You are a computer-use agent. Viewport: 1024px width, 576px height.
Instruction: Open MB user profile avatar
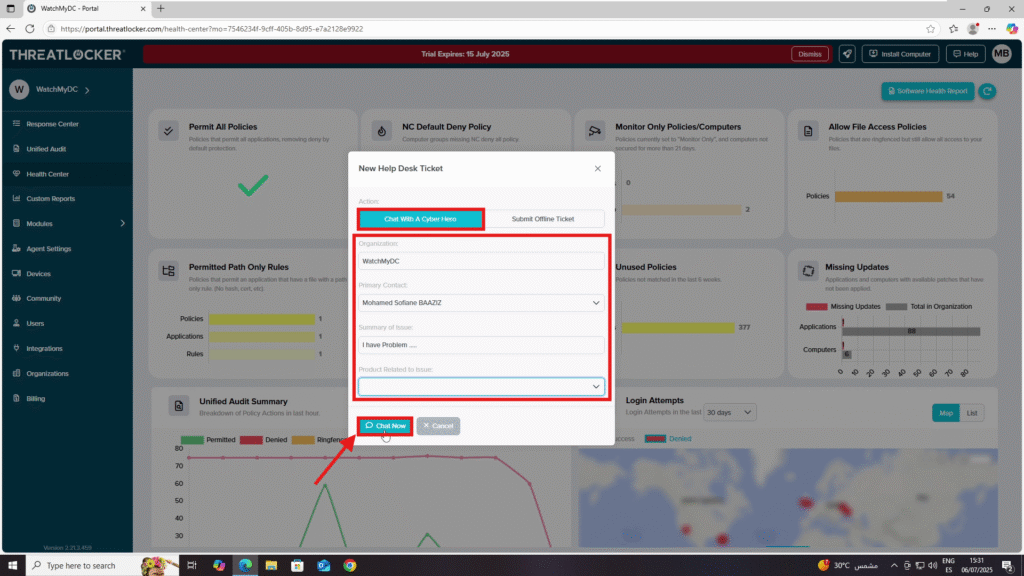(1002, 54)
